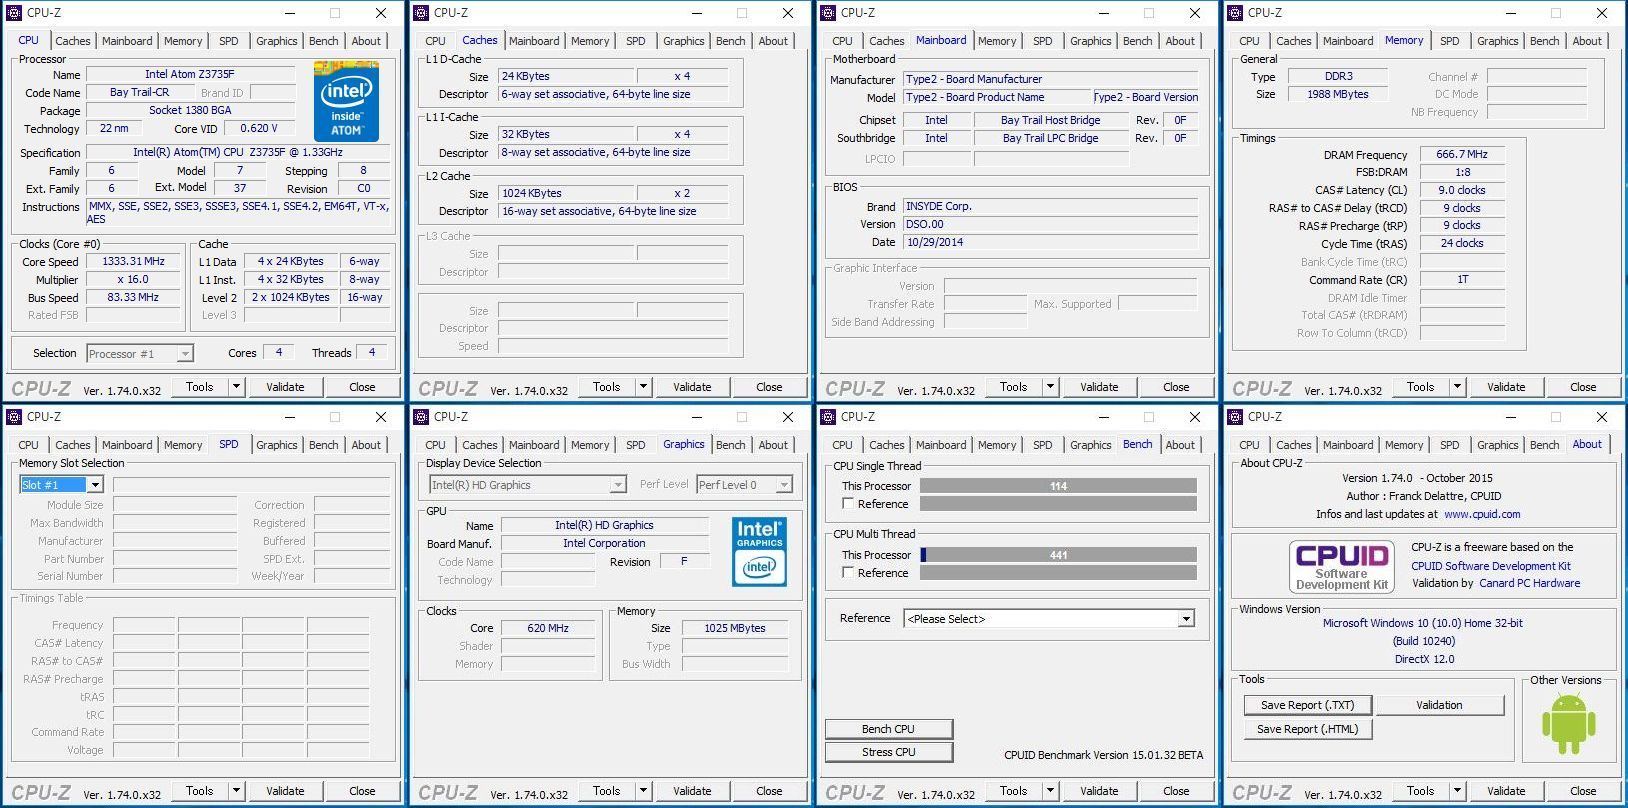Click the CPU-Z title icon in the About-tab window
The image size is (1628, 808).
(1235, 417)
